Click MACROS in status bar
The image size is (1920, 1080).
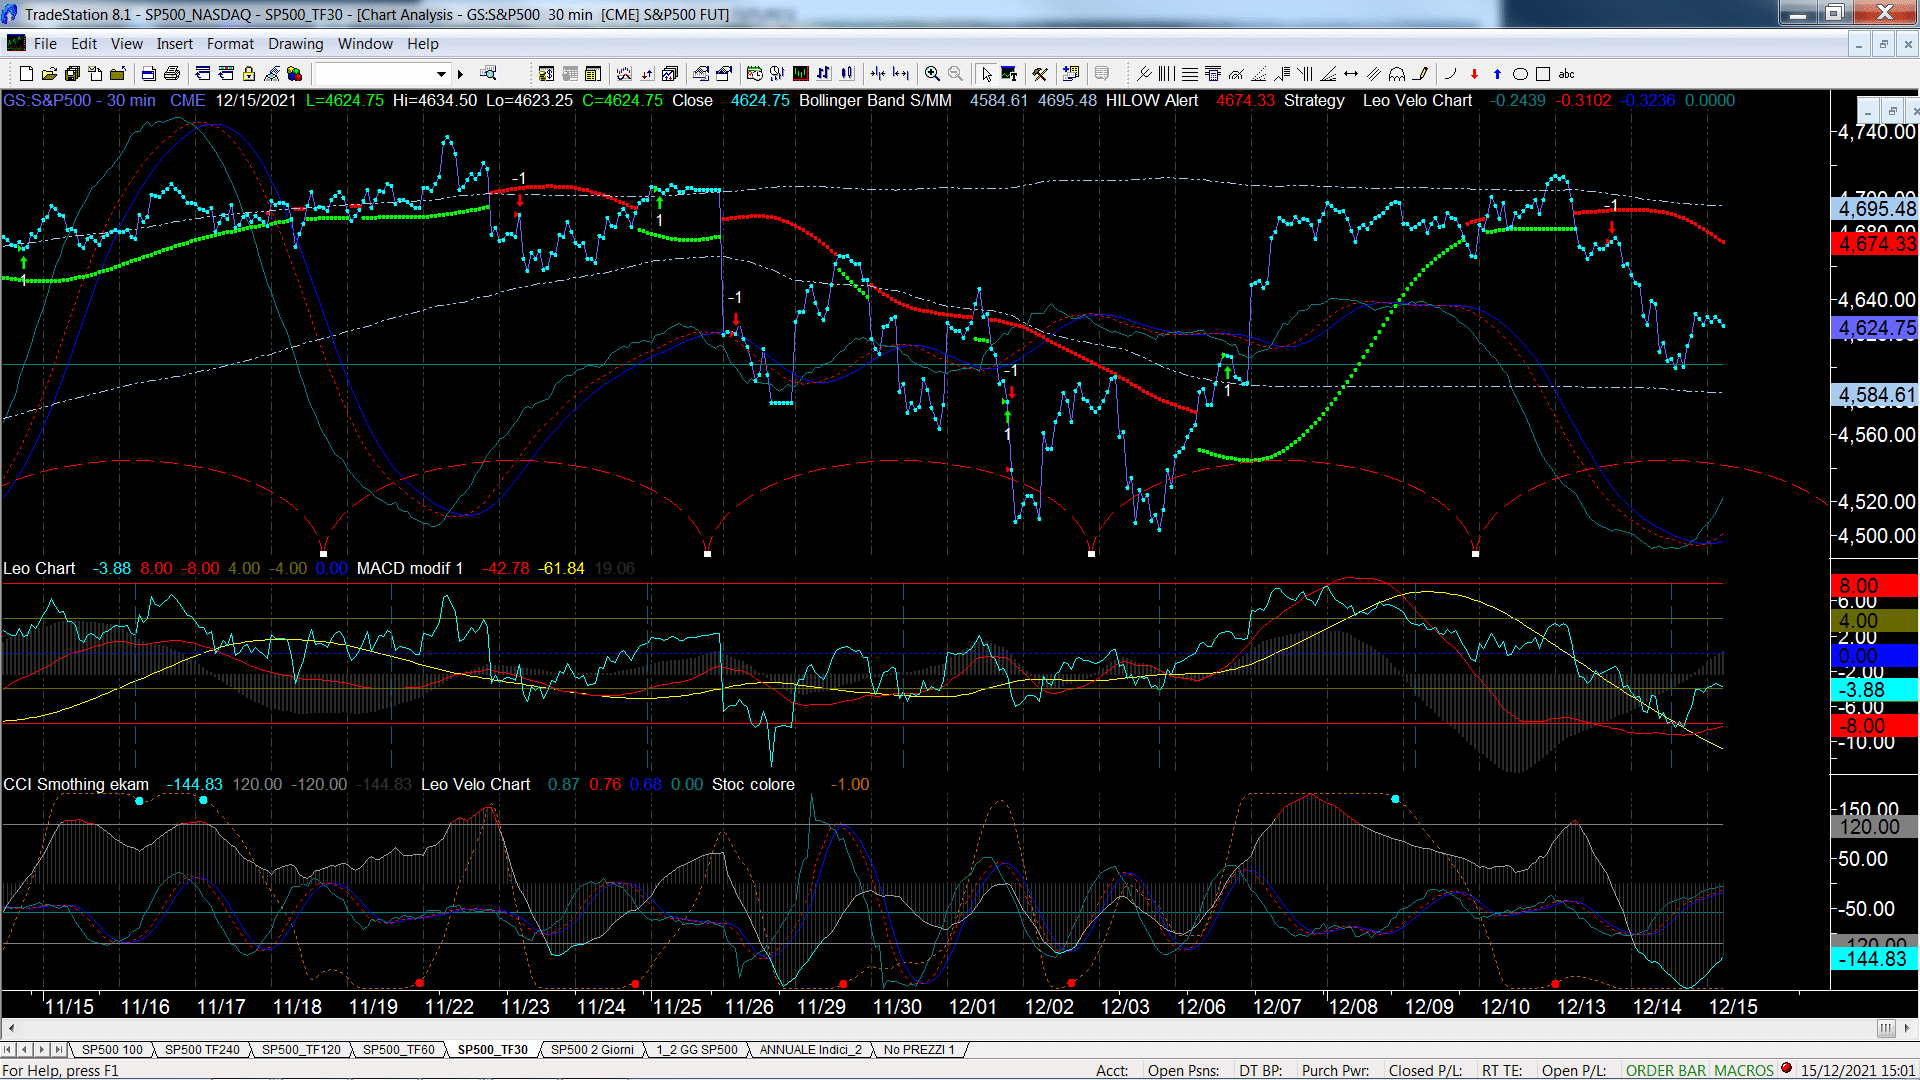pyautogui.click(x=1743, y=1070)
